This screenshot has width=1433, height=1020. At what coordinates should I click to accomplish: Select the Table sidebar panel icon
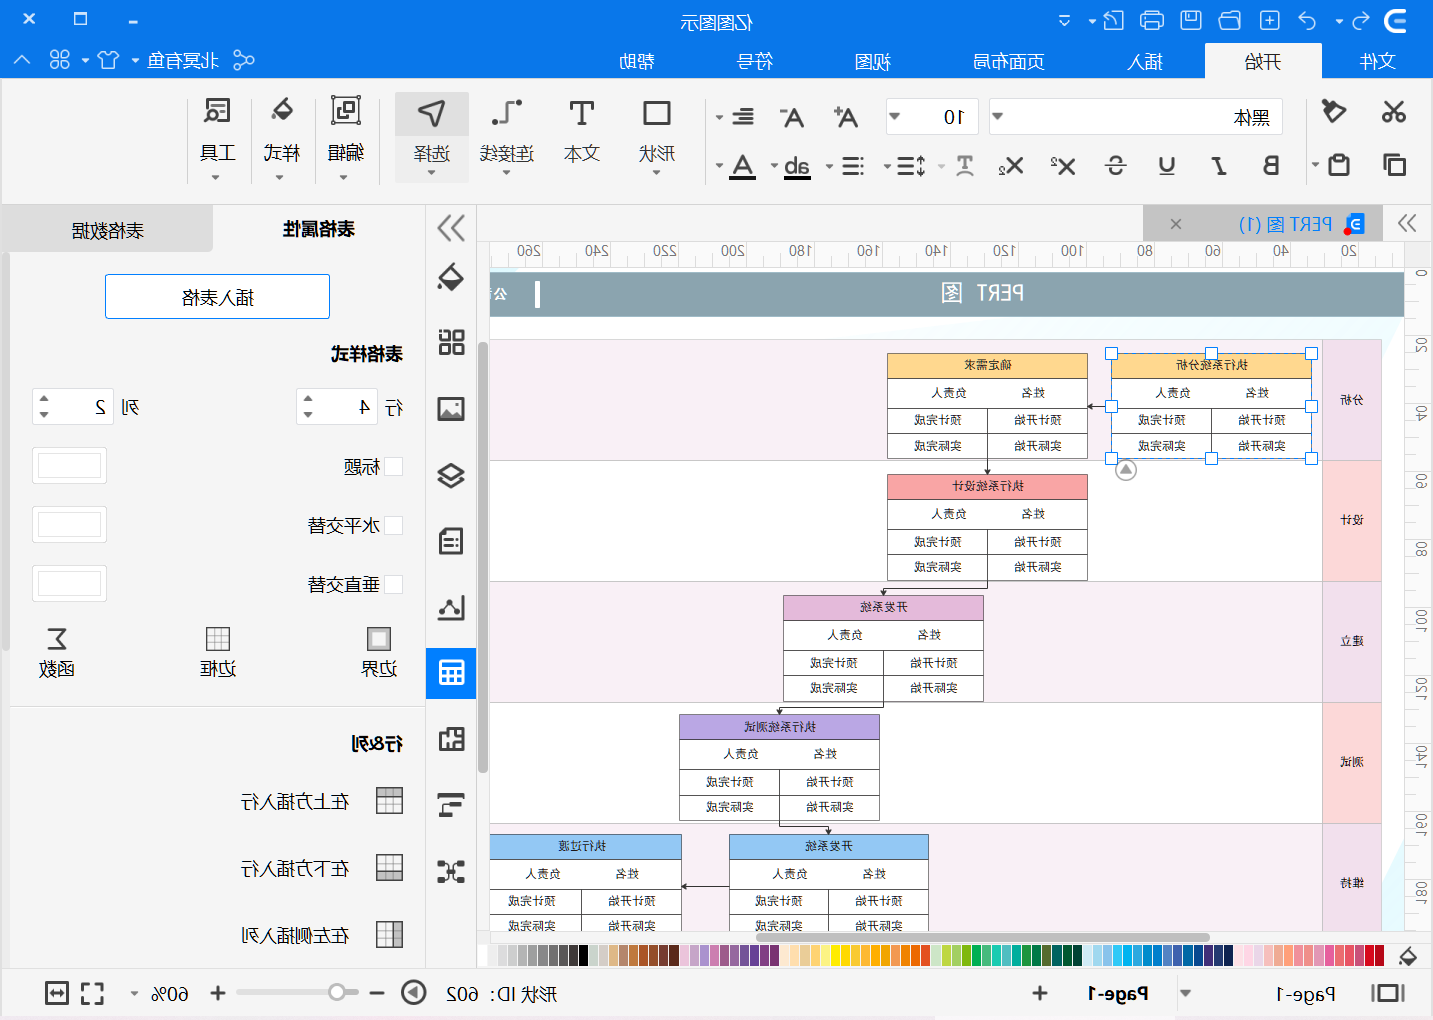pos(451,673)
